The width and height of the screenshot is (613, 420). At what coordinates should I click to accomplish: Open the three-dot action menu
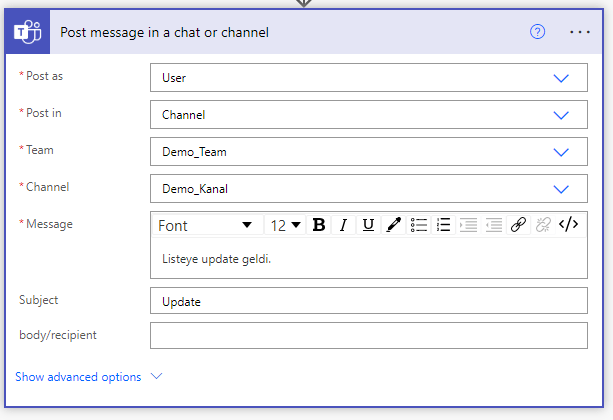[580, 32]
